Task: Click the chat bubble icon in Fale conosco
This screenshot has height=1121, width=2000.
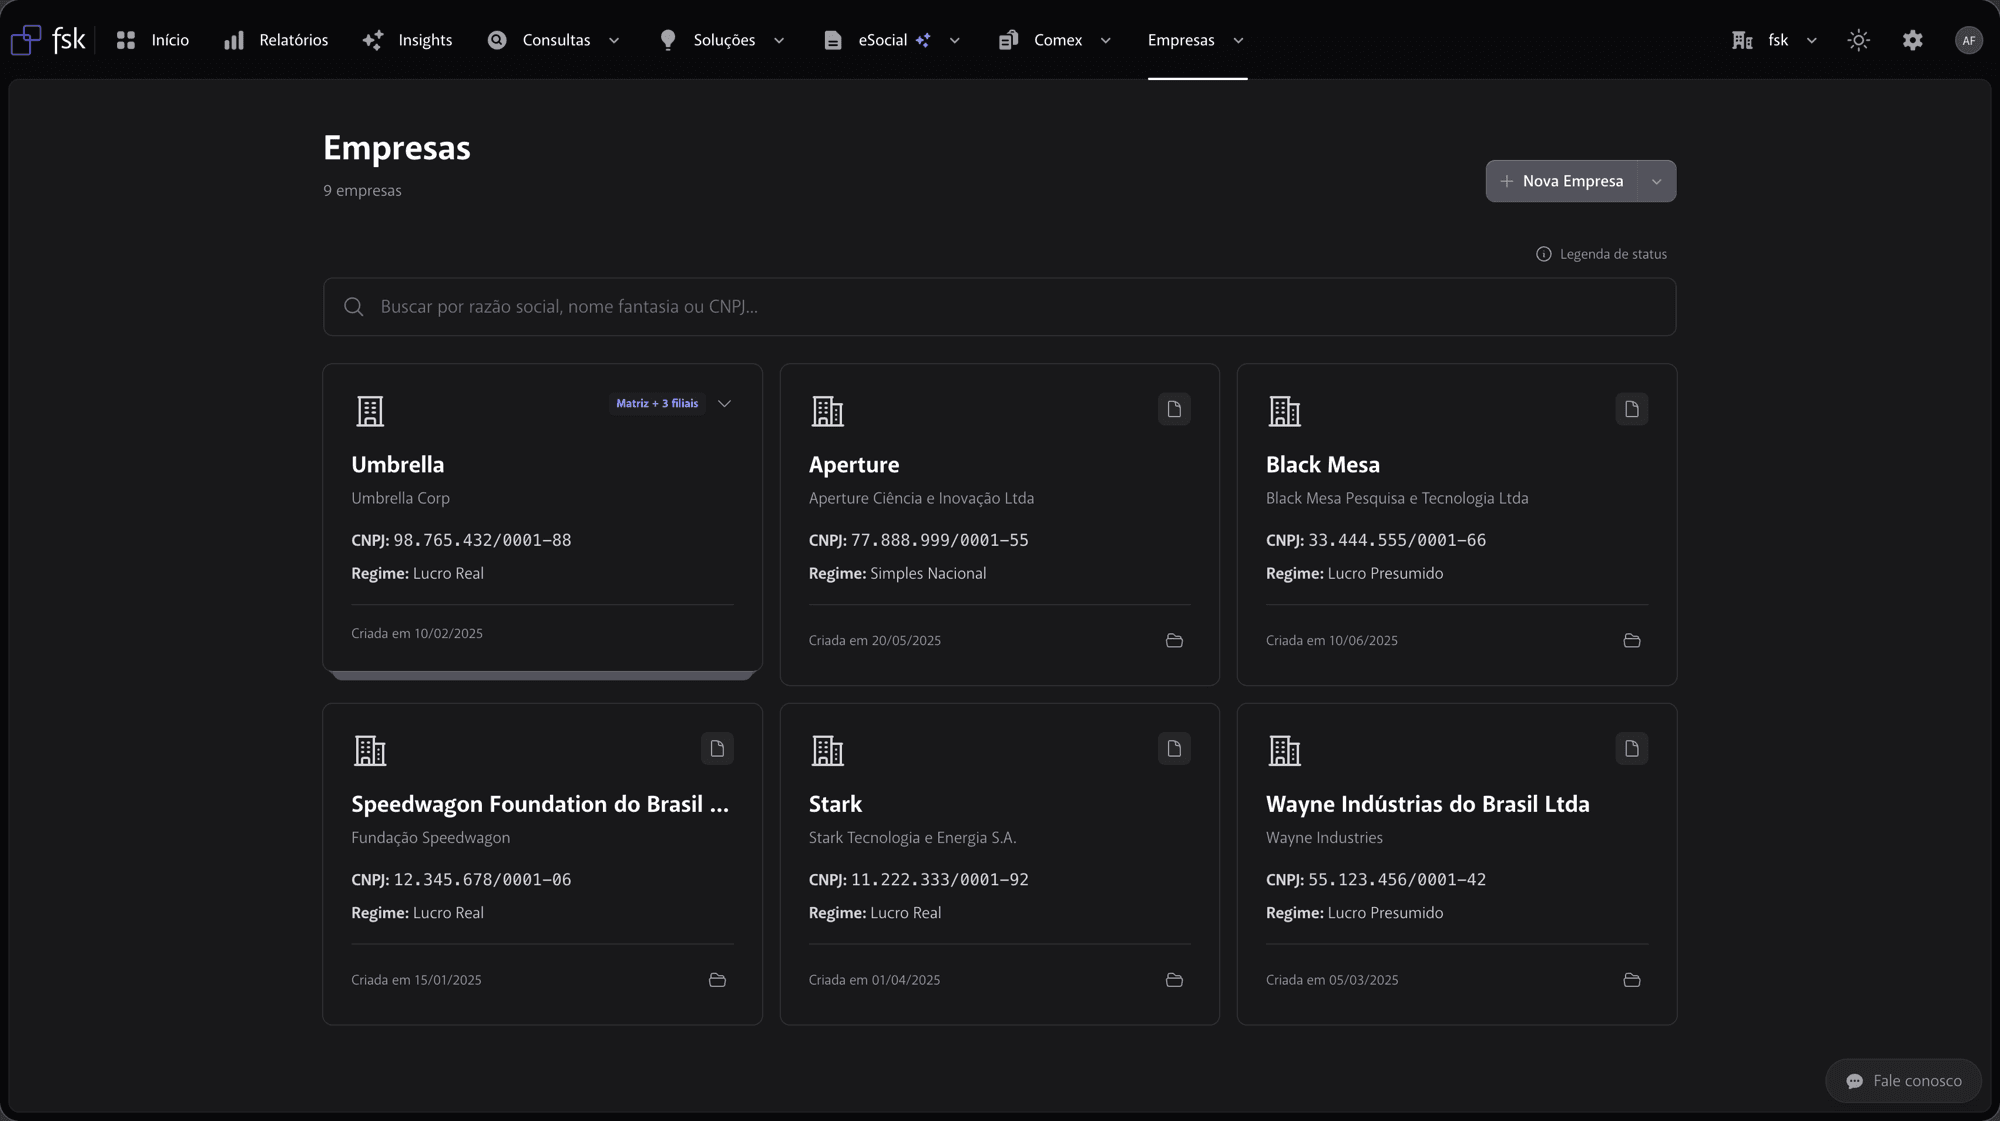Action: tap(1854, 1081)
